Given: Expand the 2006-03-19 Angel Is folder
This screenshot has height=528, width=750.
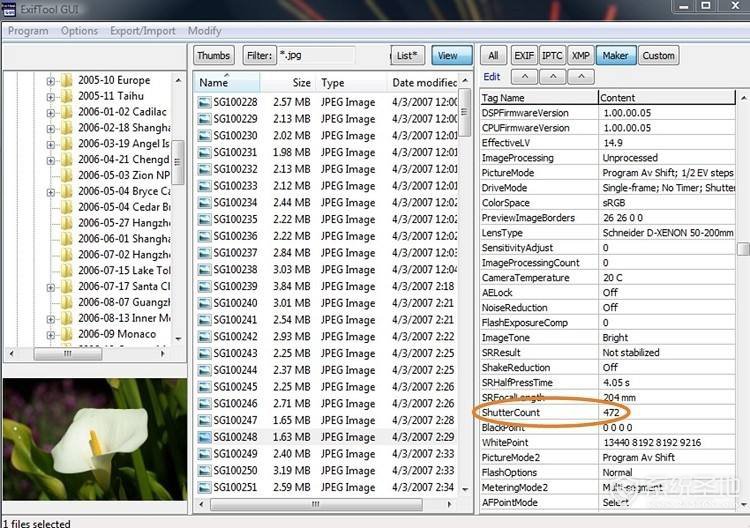Looking at the screenshot, I should point(50,144).
